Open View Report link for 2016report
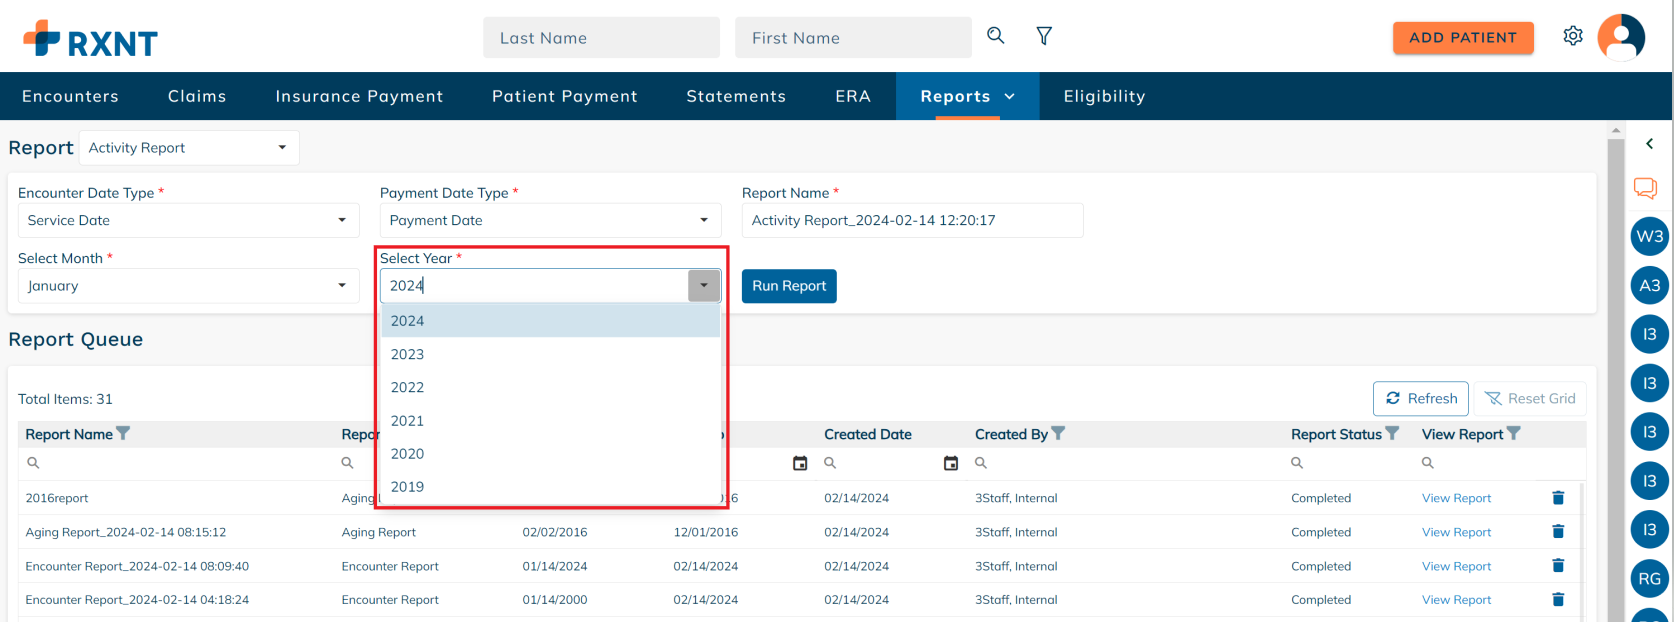 (1455, 498)
